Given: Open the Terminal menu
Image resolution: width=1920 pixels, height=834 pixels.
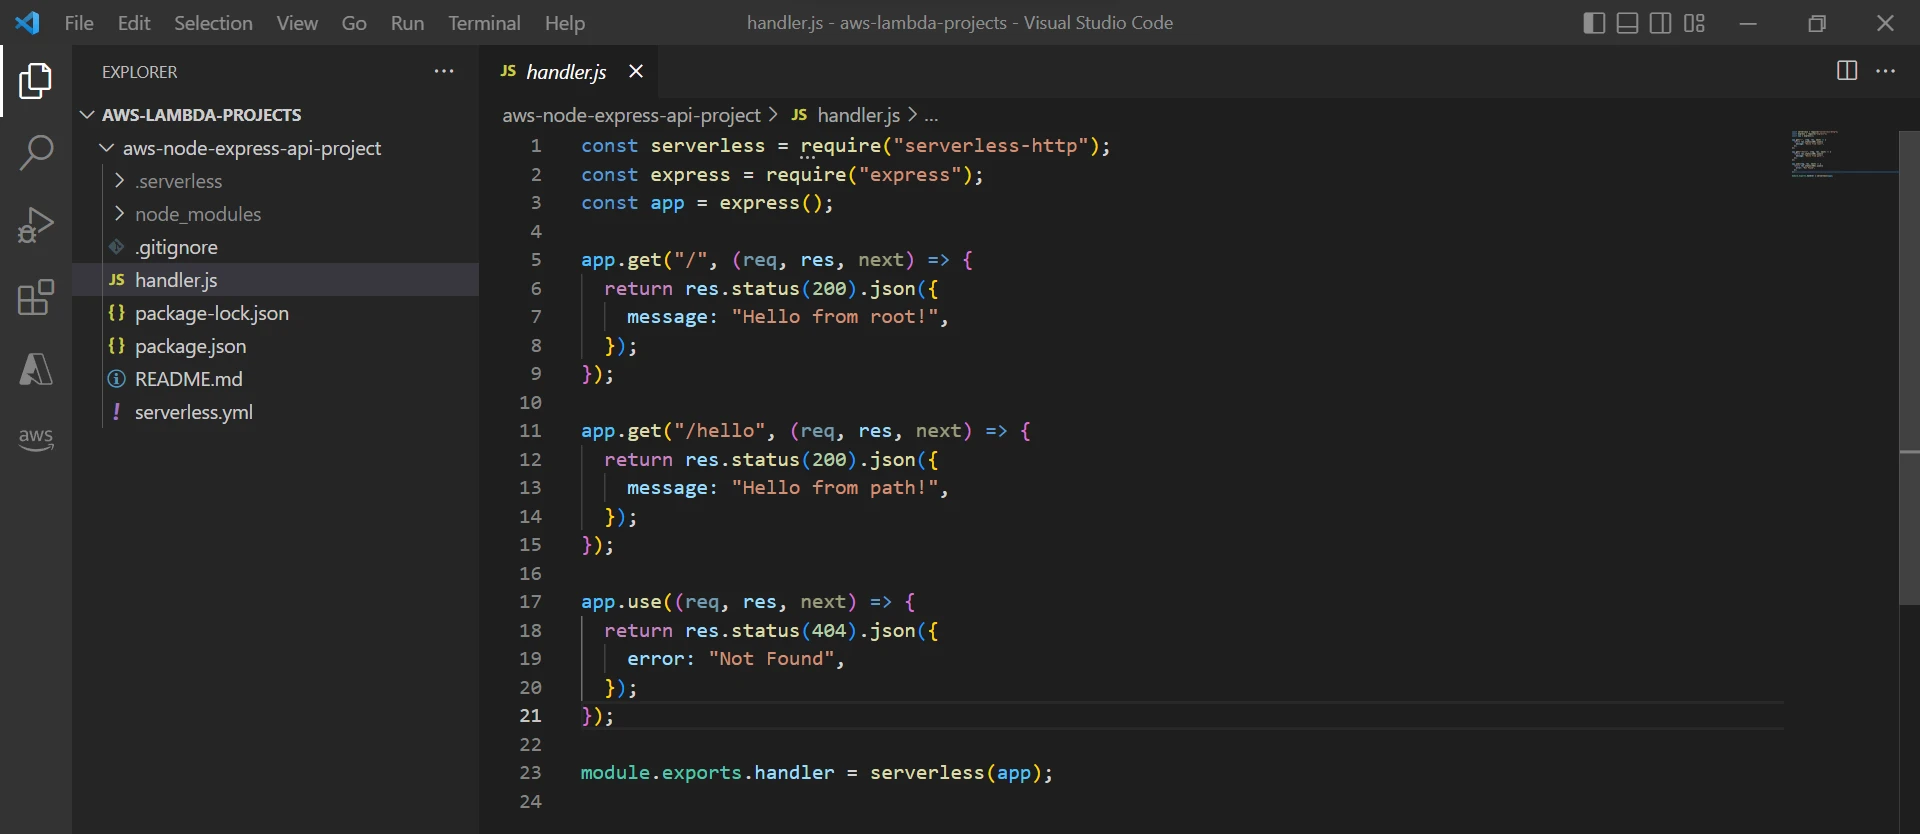Looking at the screenshot, I should 484,23.
